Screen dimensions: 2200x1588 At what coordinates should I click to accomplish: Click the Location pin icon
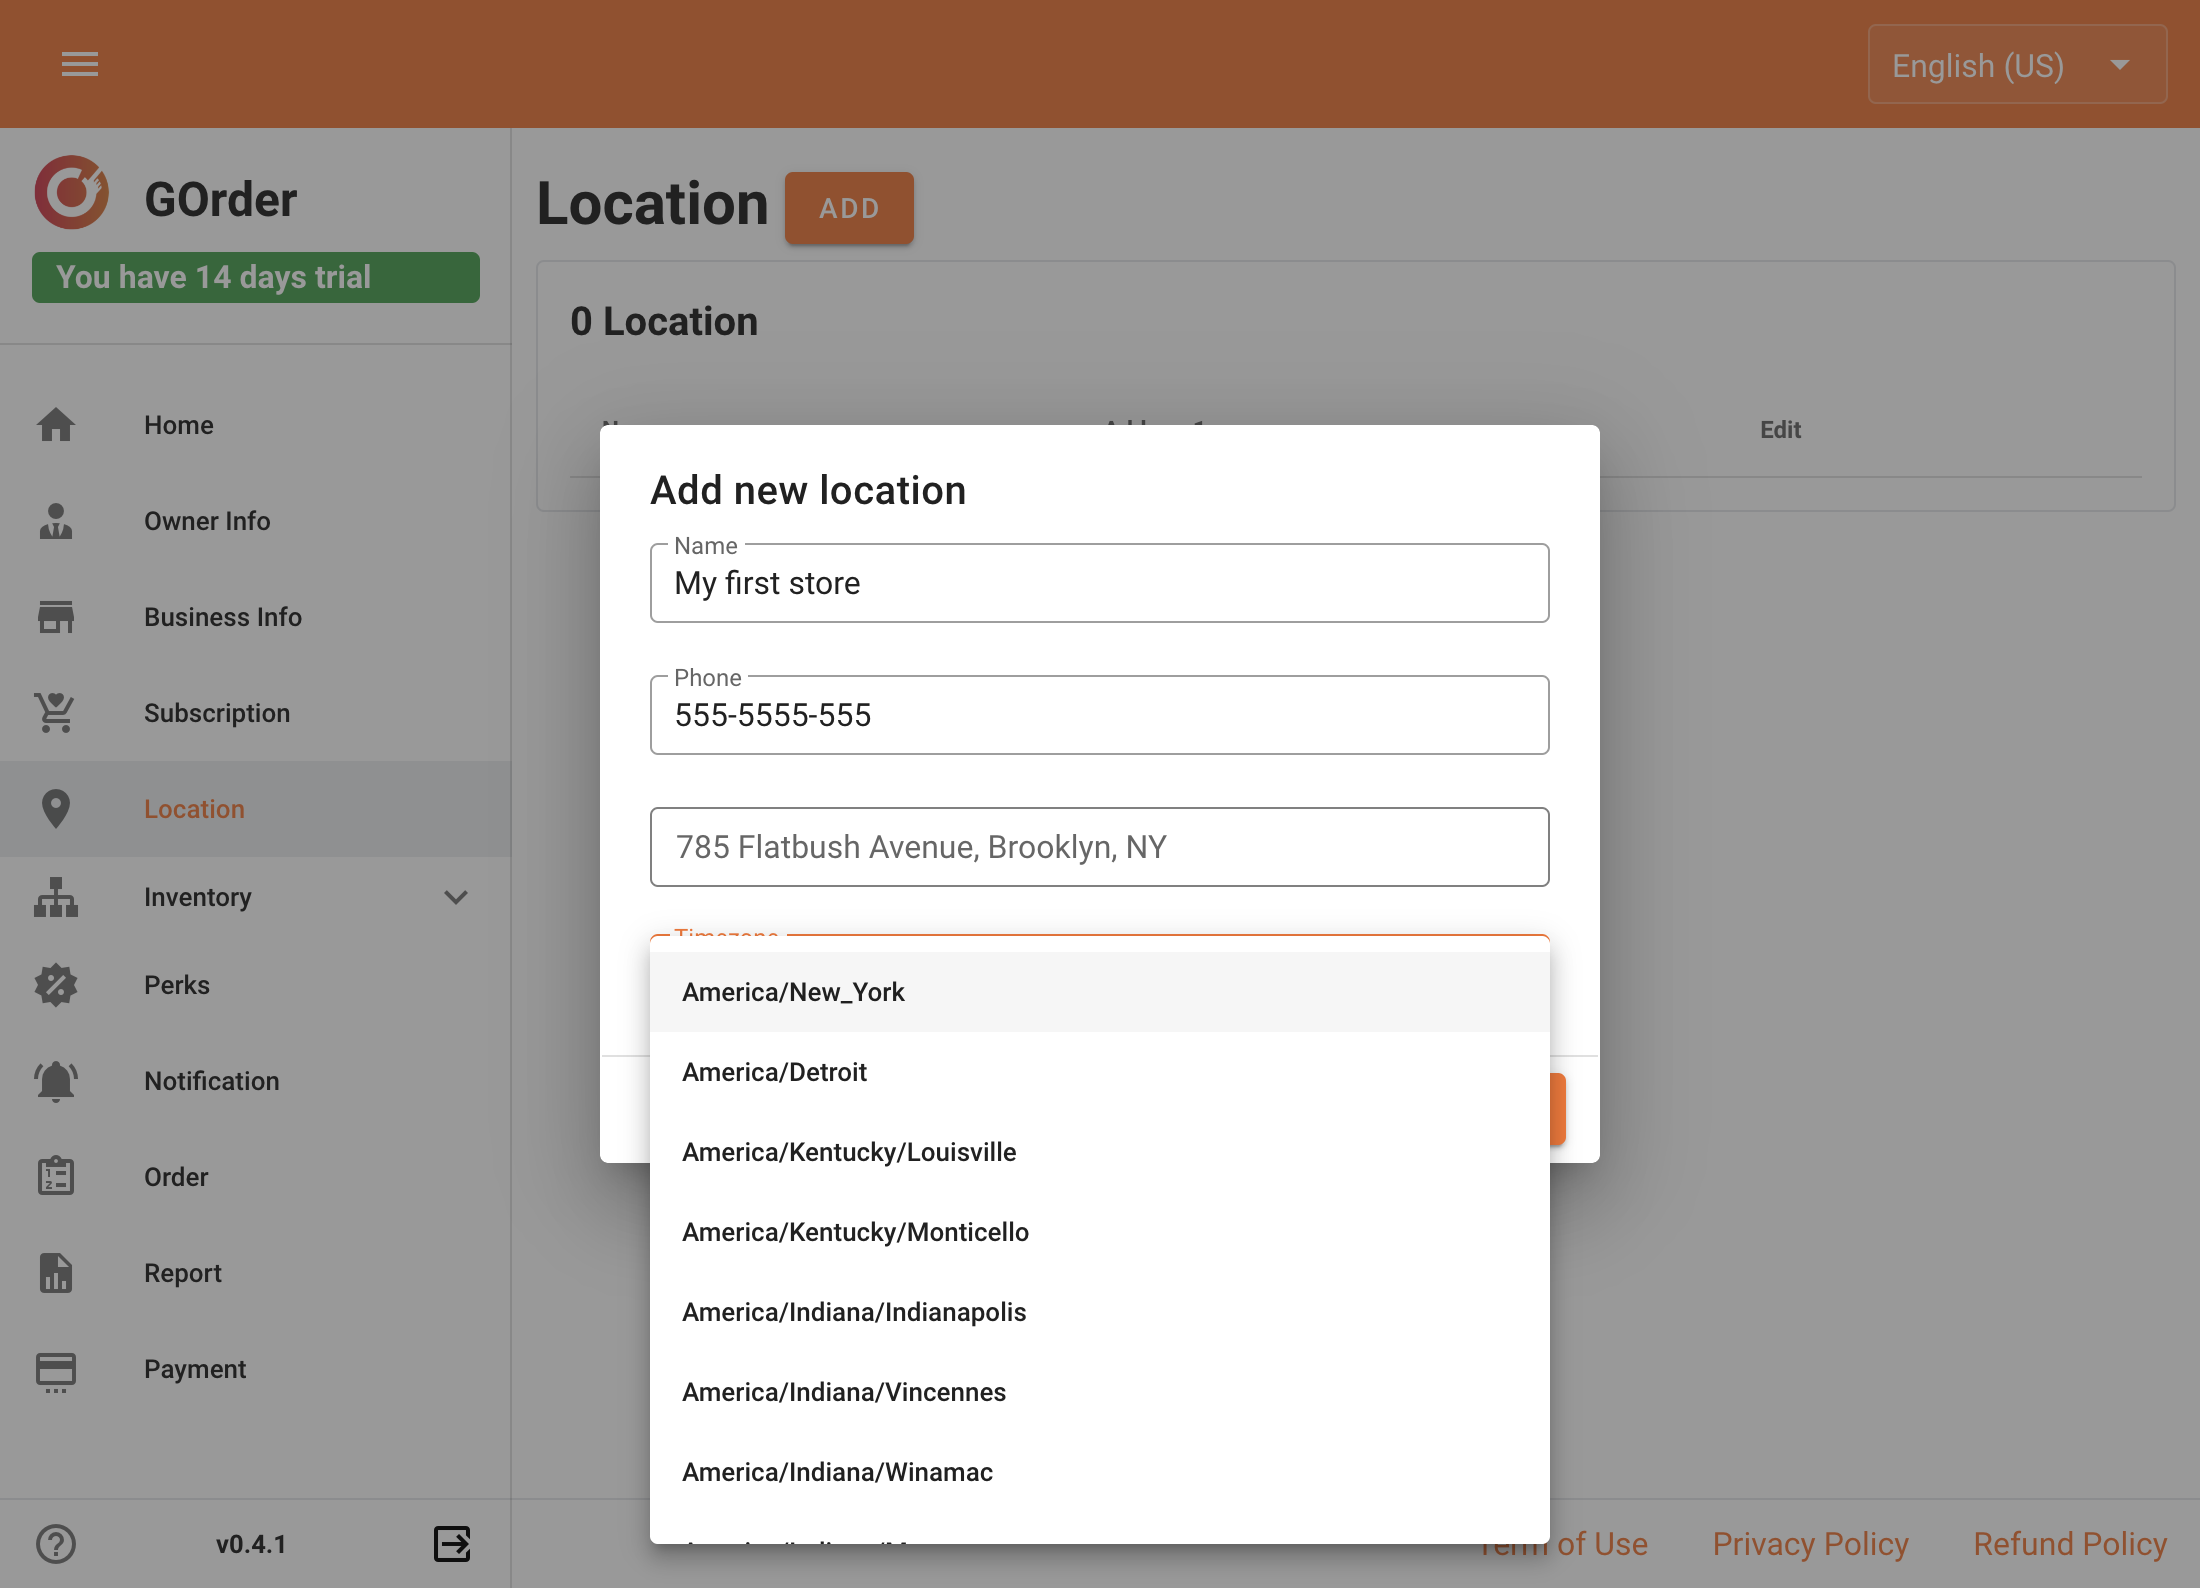[56, 809]
